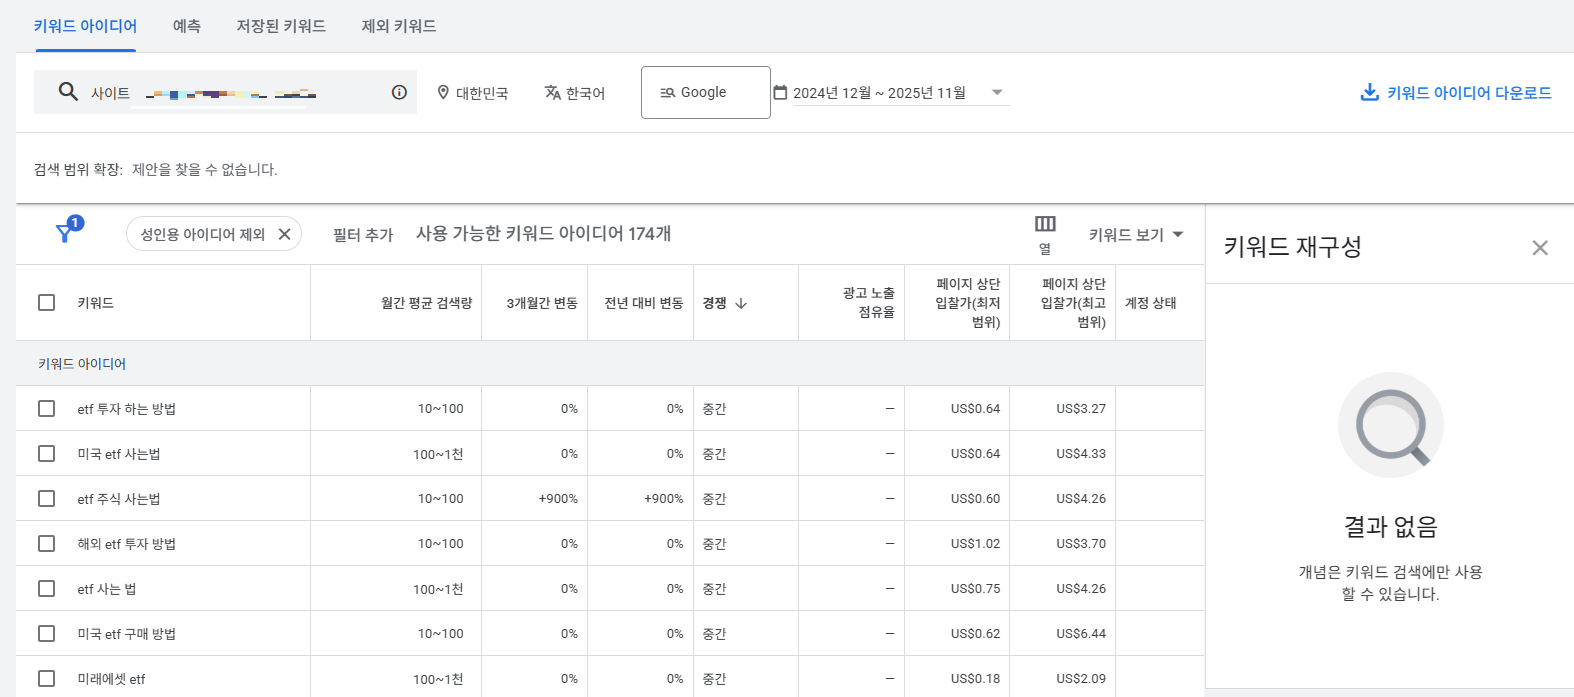Open the filter funnel icon with badge

(68, 230)
